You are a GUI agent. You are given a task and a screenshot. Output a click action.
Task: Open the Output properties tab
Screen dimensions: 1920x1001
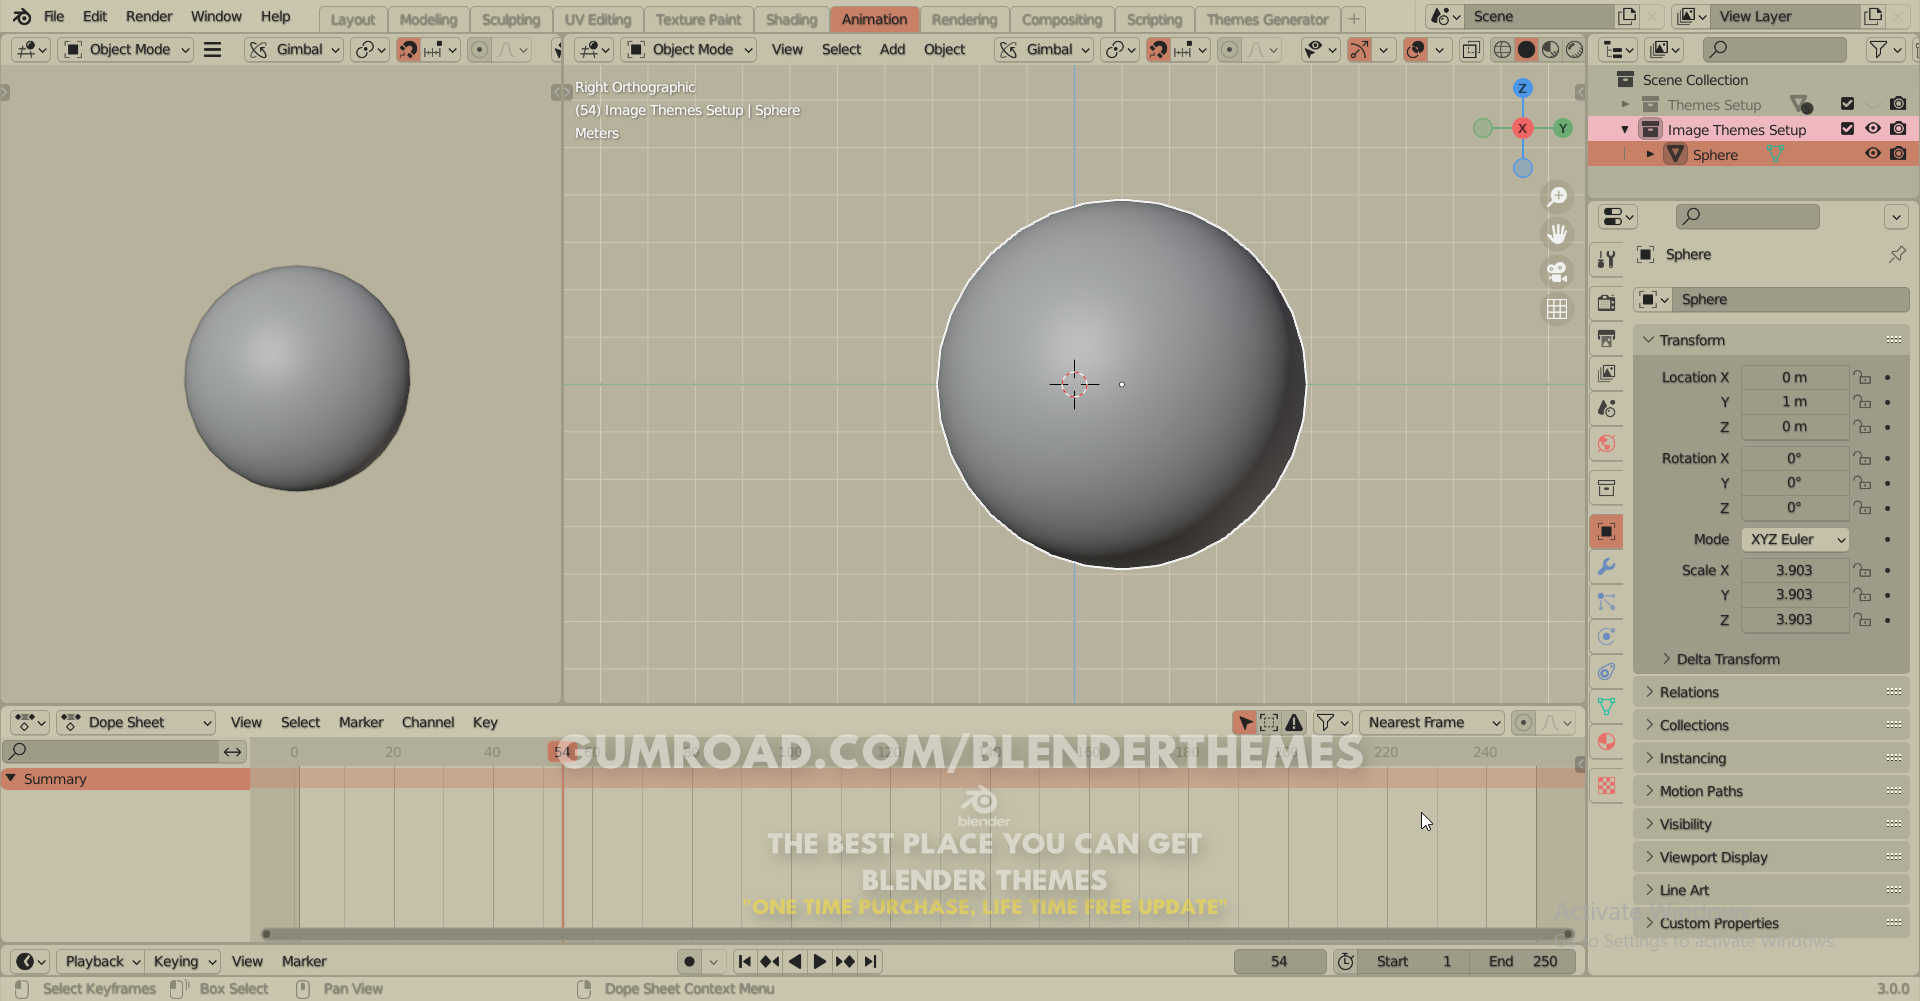[1606, 338]
